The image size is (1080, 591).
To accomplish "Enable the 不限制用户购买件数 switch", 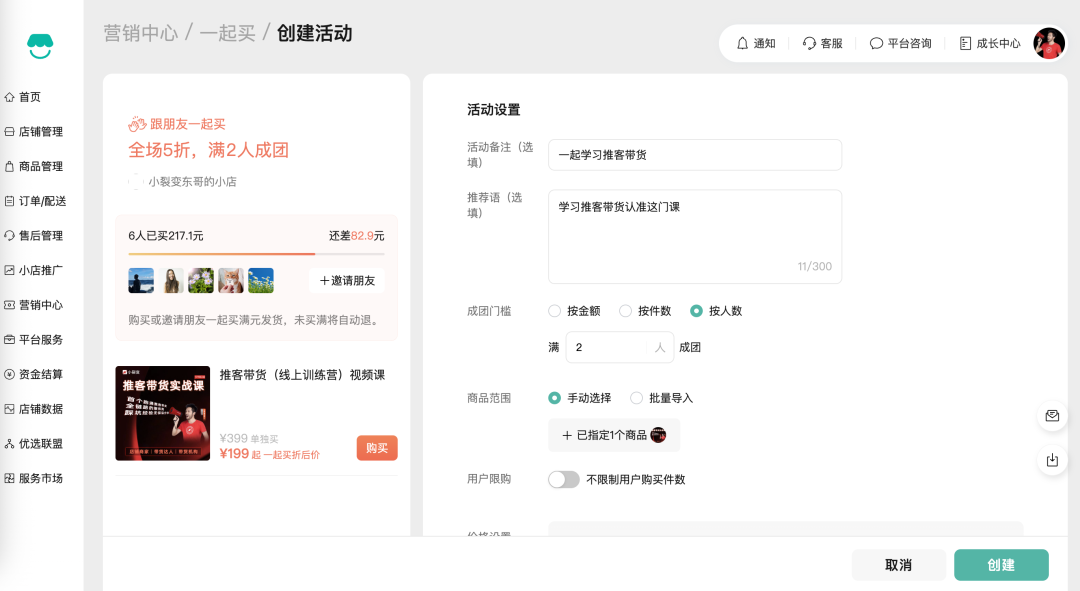I will [563, 479].
